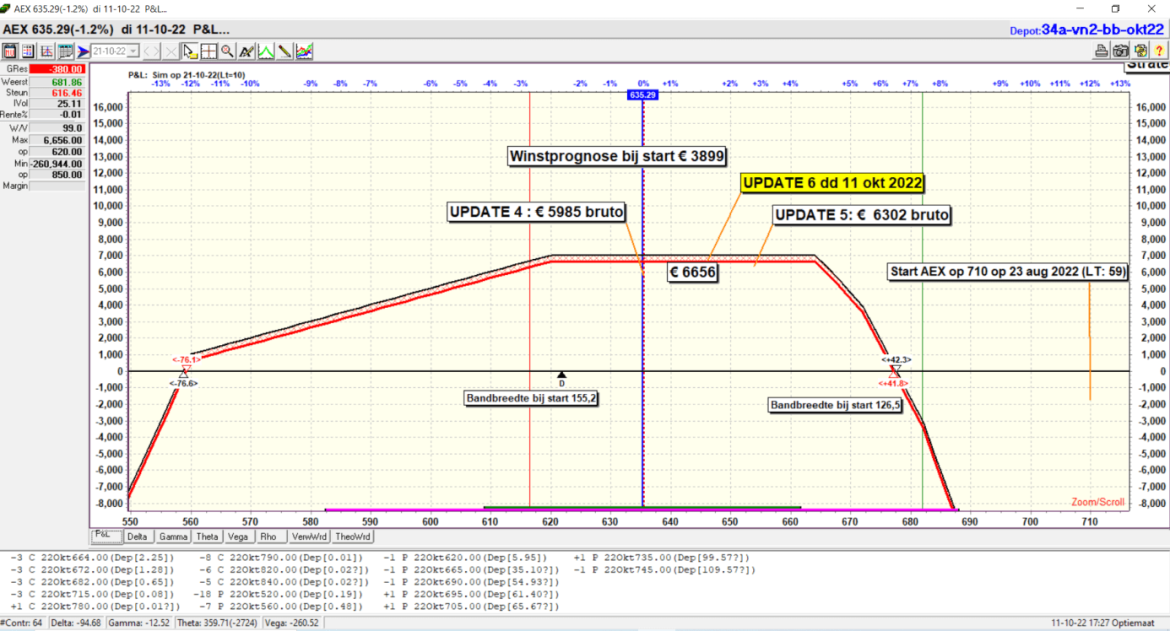Click the 'UPDATE 4 : € 5985 bruto' label
This screenshot has width=1170, height=631.
[536, 212]
